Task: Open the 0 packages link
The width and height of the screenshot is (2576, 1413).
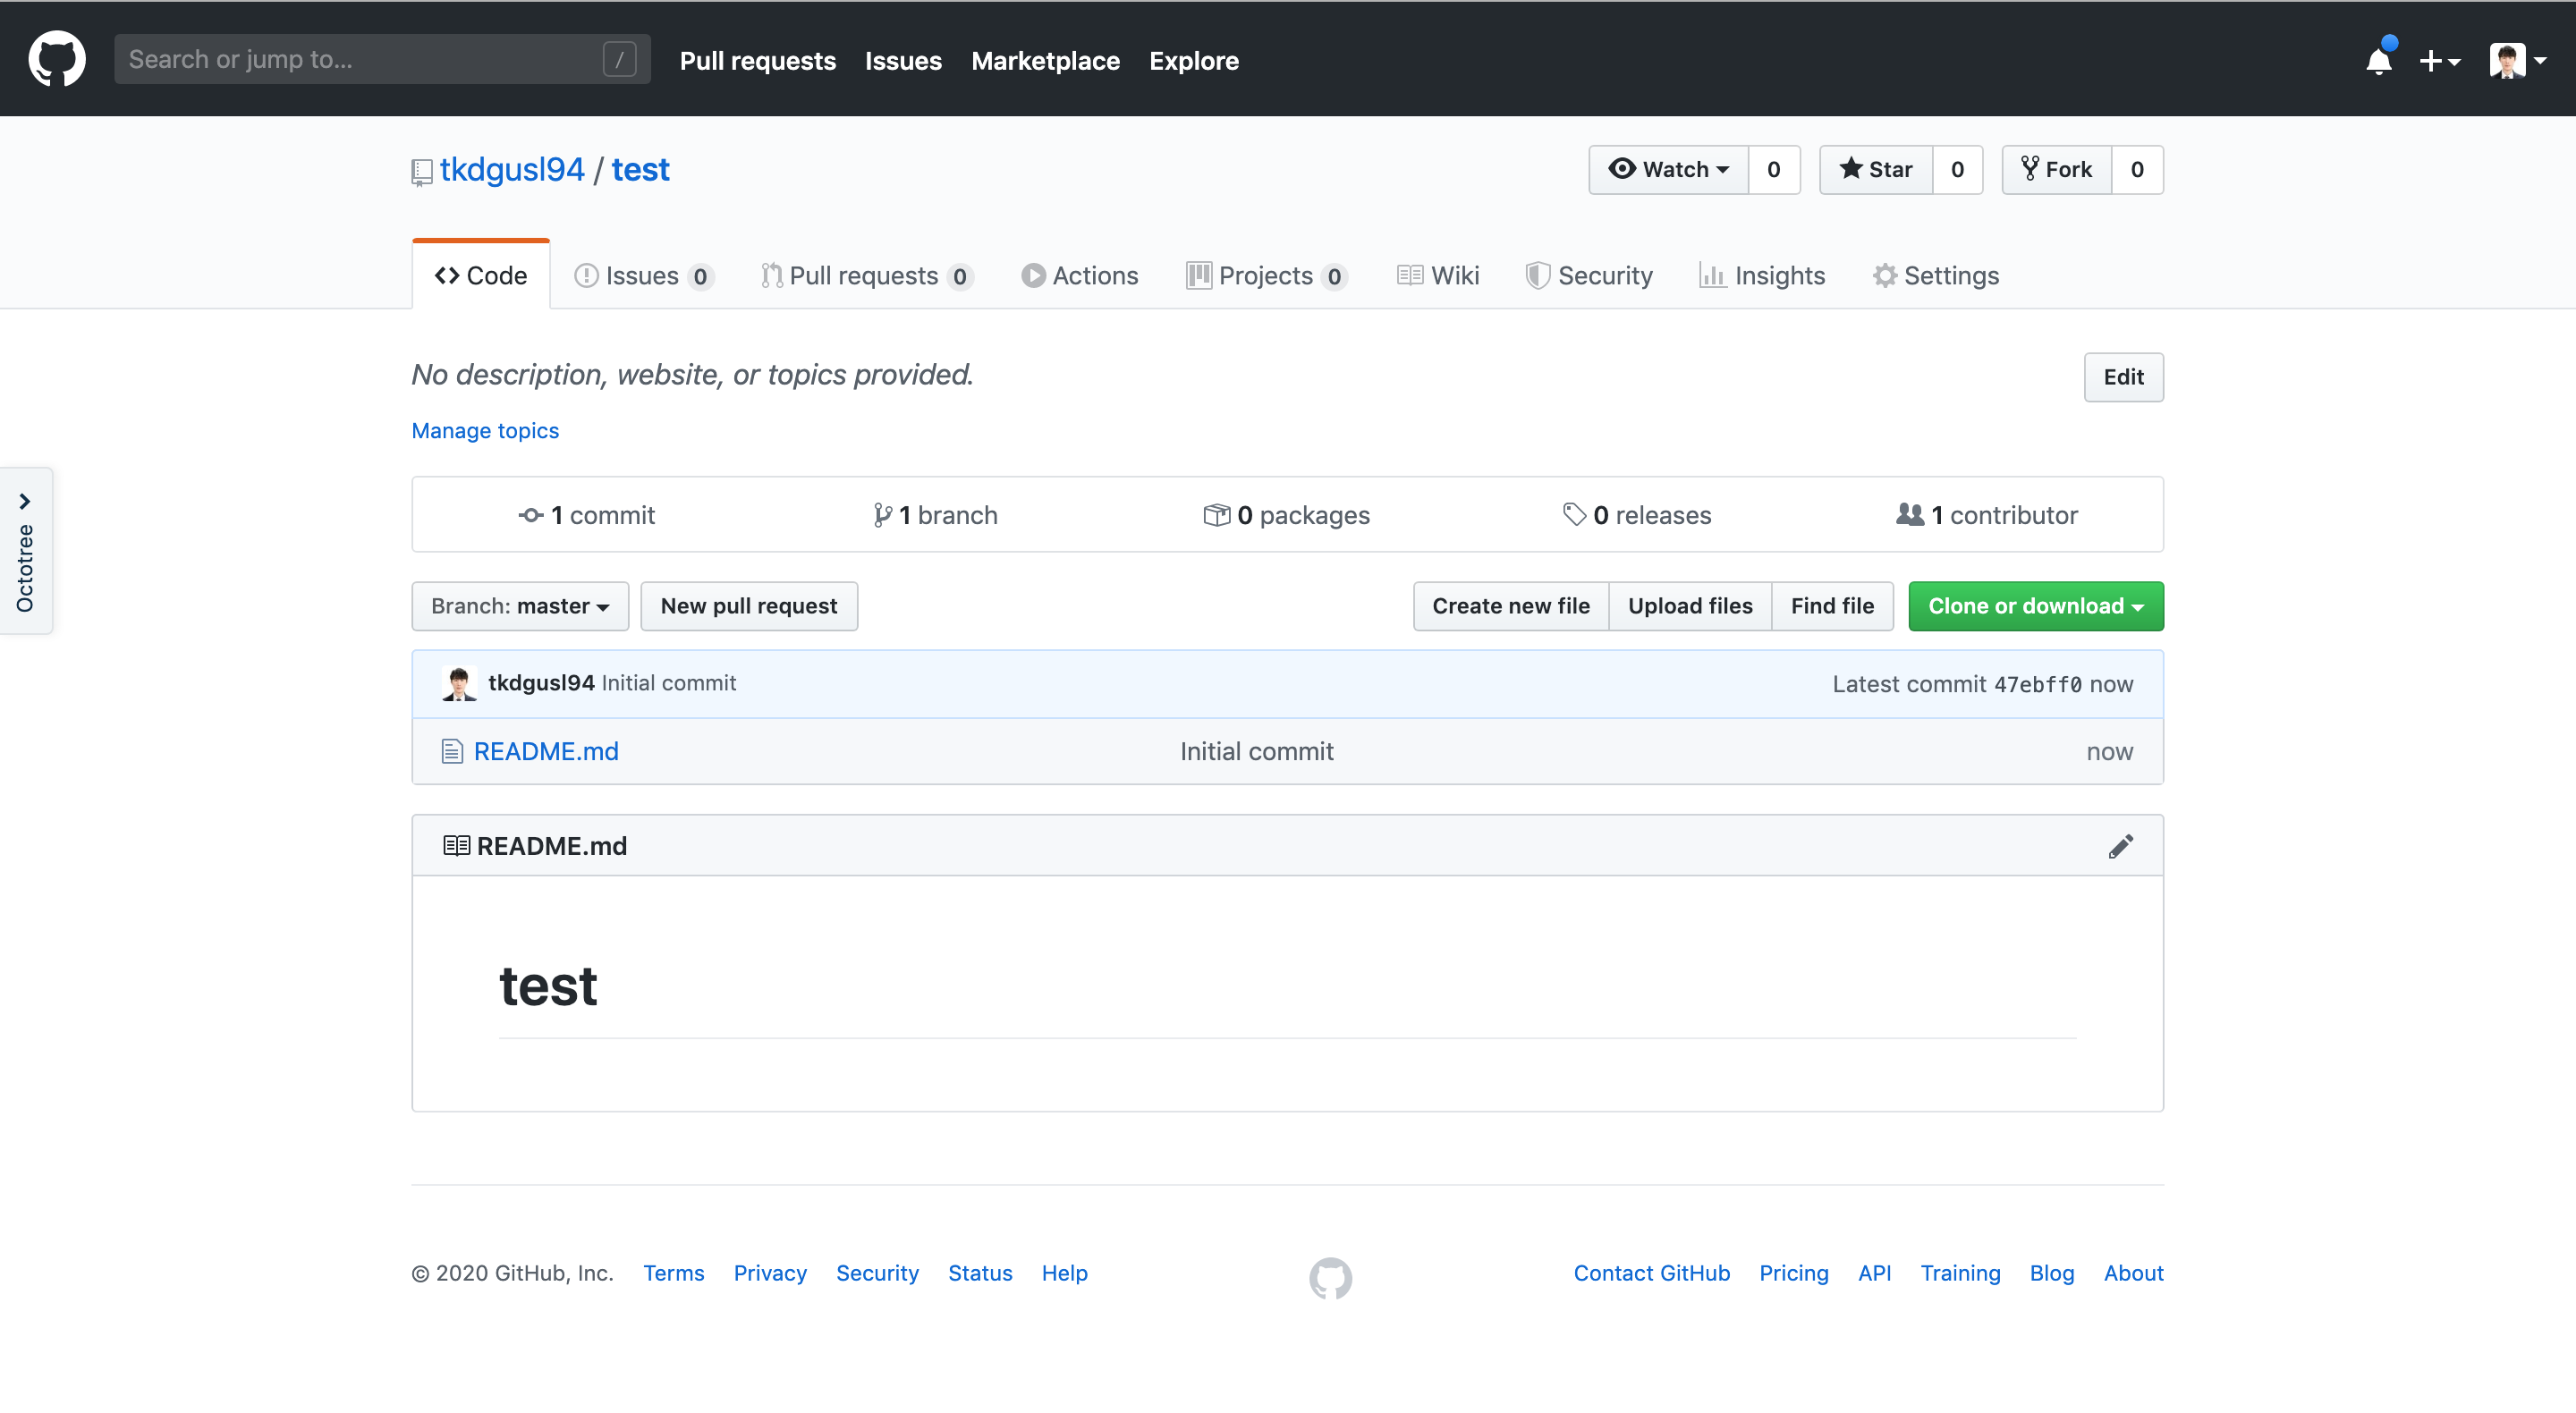Action: [1287, 515]
